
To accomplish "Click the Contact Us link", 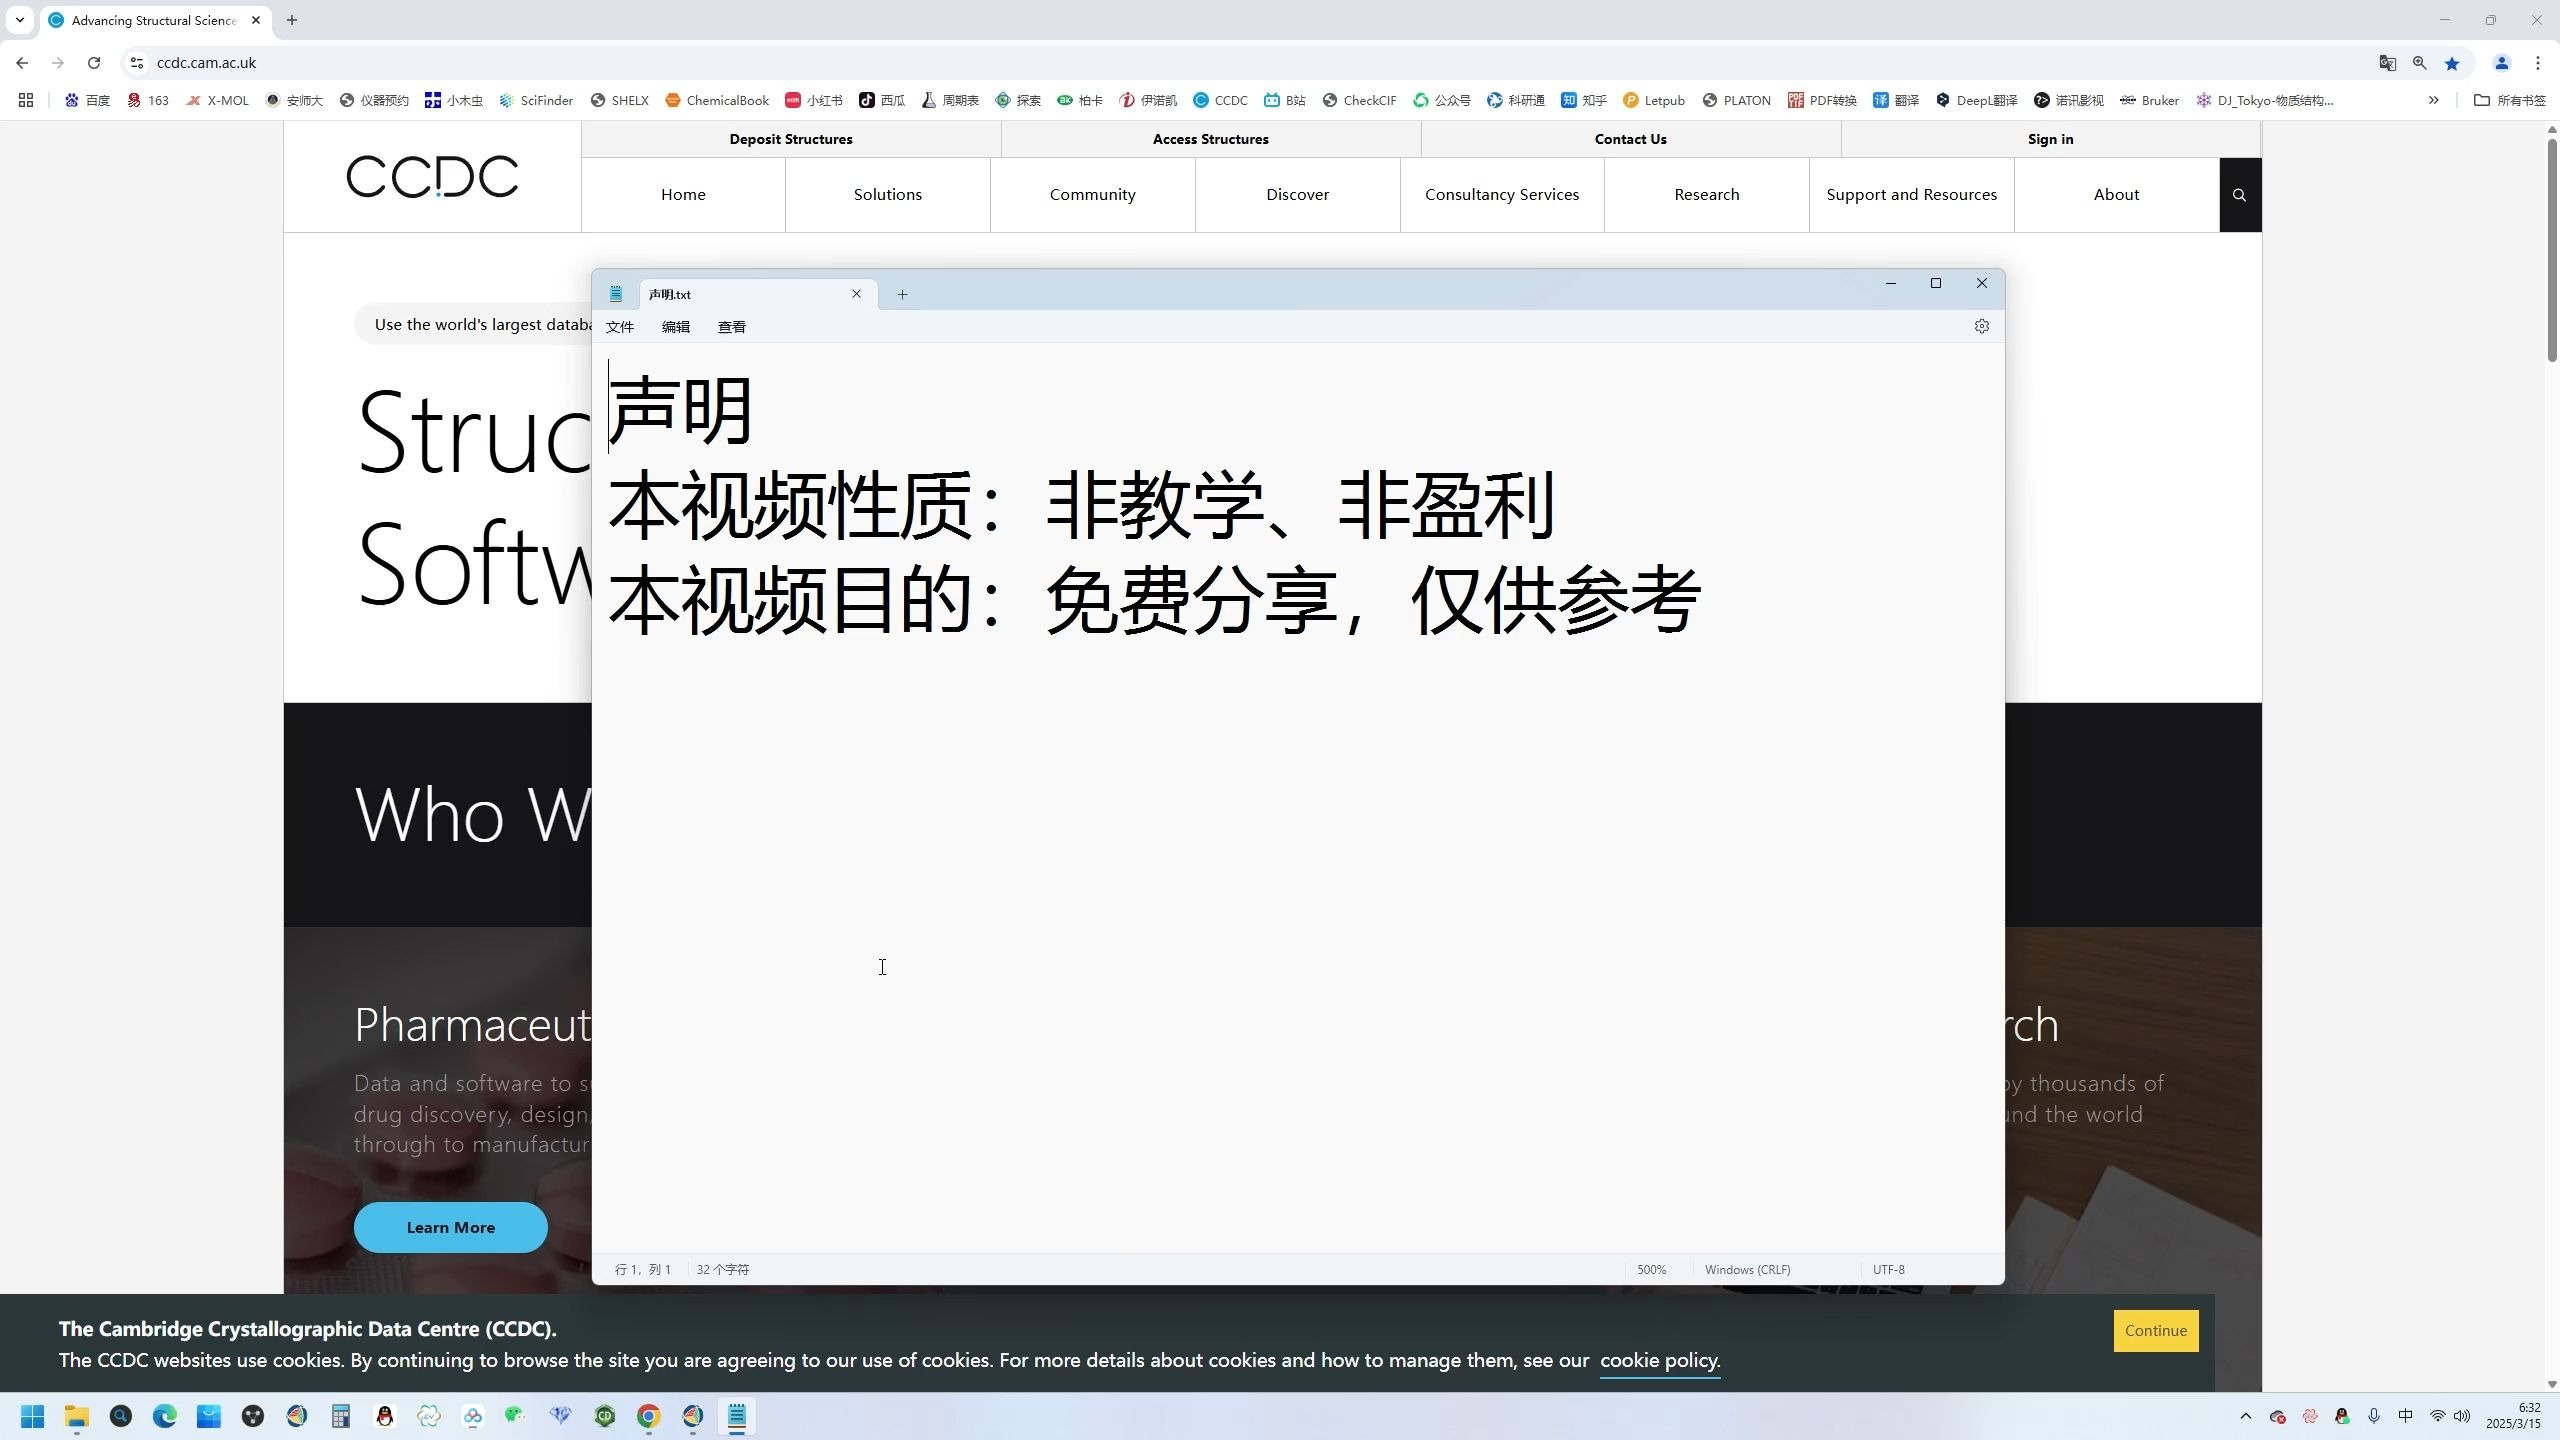I will tap(1631, 139).
